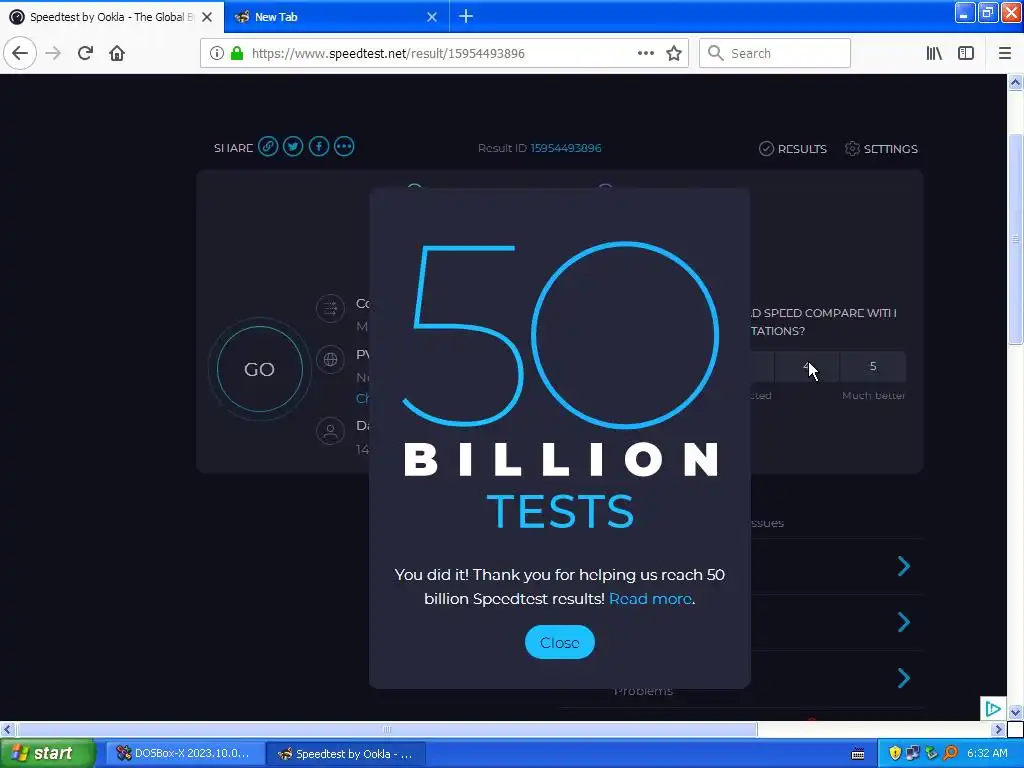
Task: Reload the current page
Action: coord(85,53)
